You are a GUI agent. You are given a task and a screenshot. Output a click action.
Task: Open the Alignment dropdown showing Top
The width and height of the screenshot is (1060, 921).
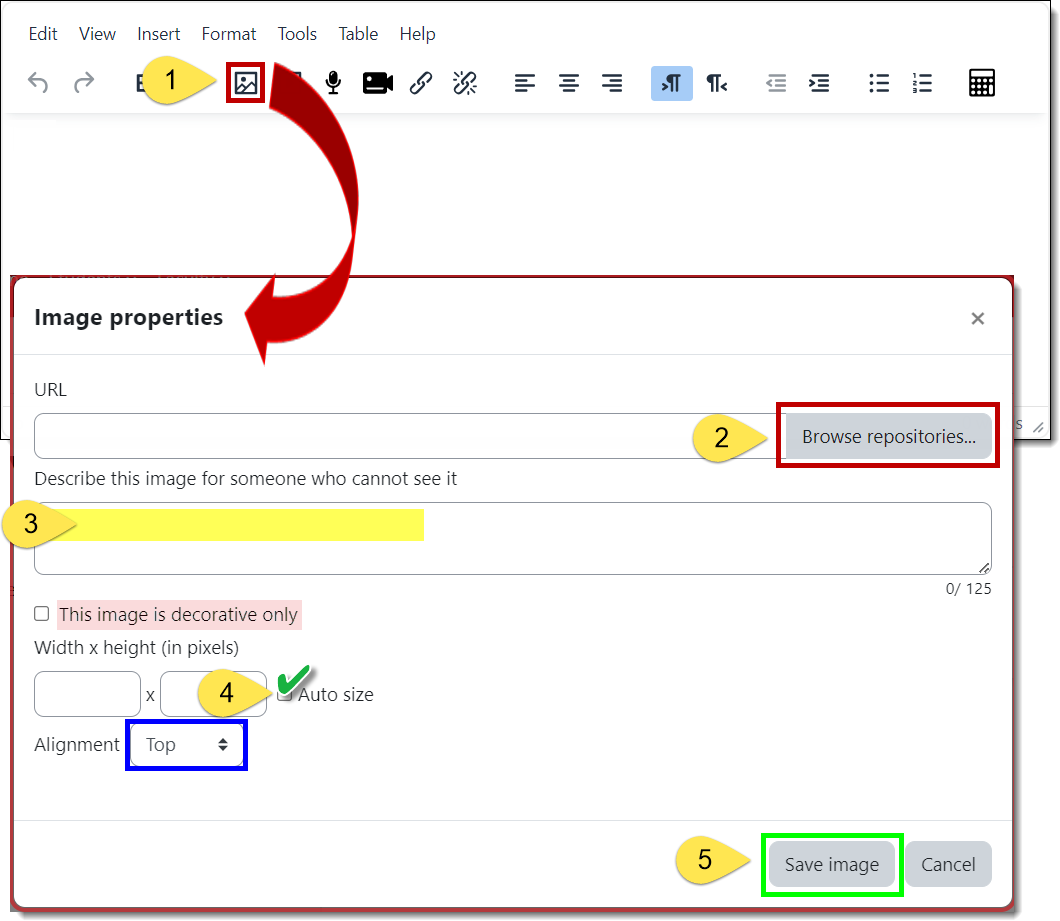click(x=186, y=744)
